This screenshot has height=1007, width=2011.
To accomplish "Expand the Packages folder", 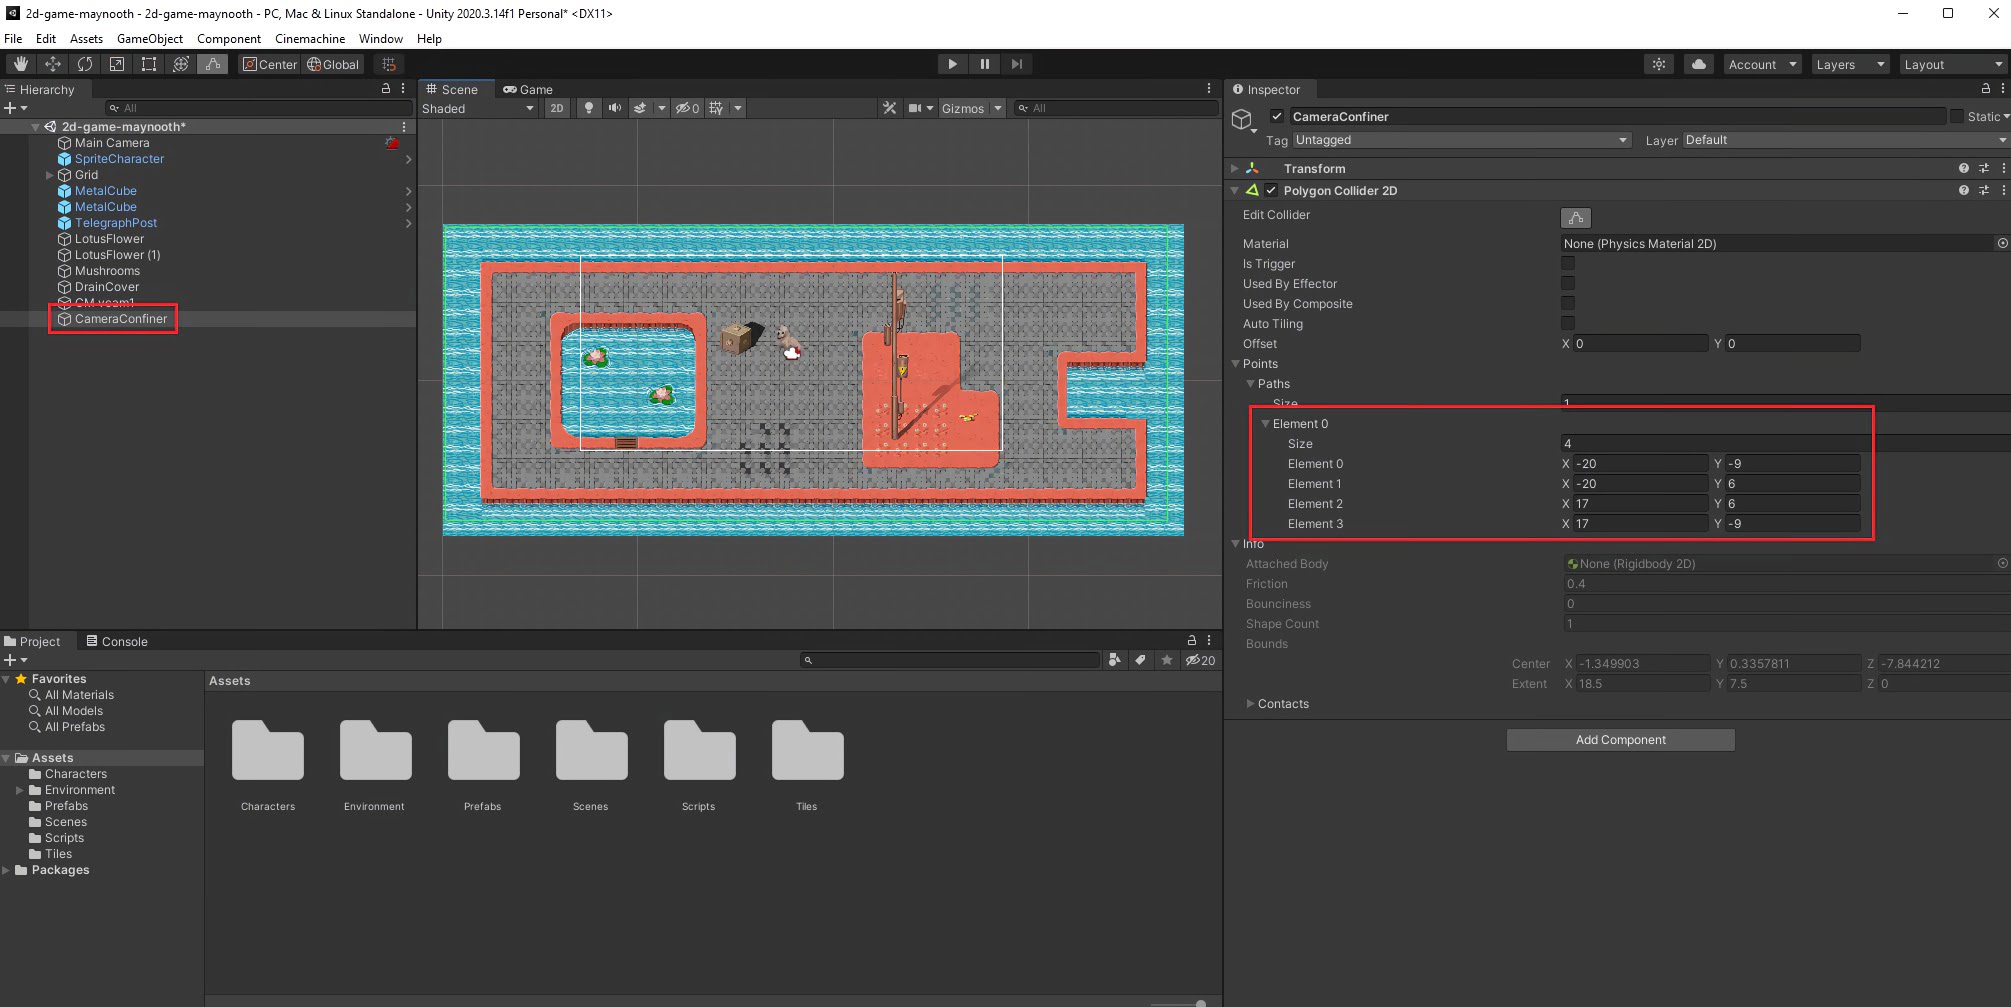I will 6,870.
